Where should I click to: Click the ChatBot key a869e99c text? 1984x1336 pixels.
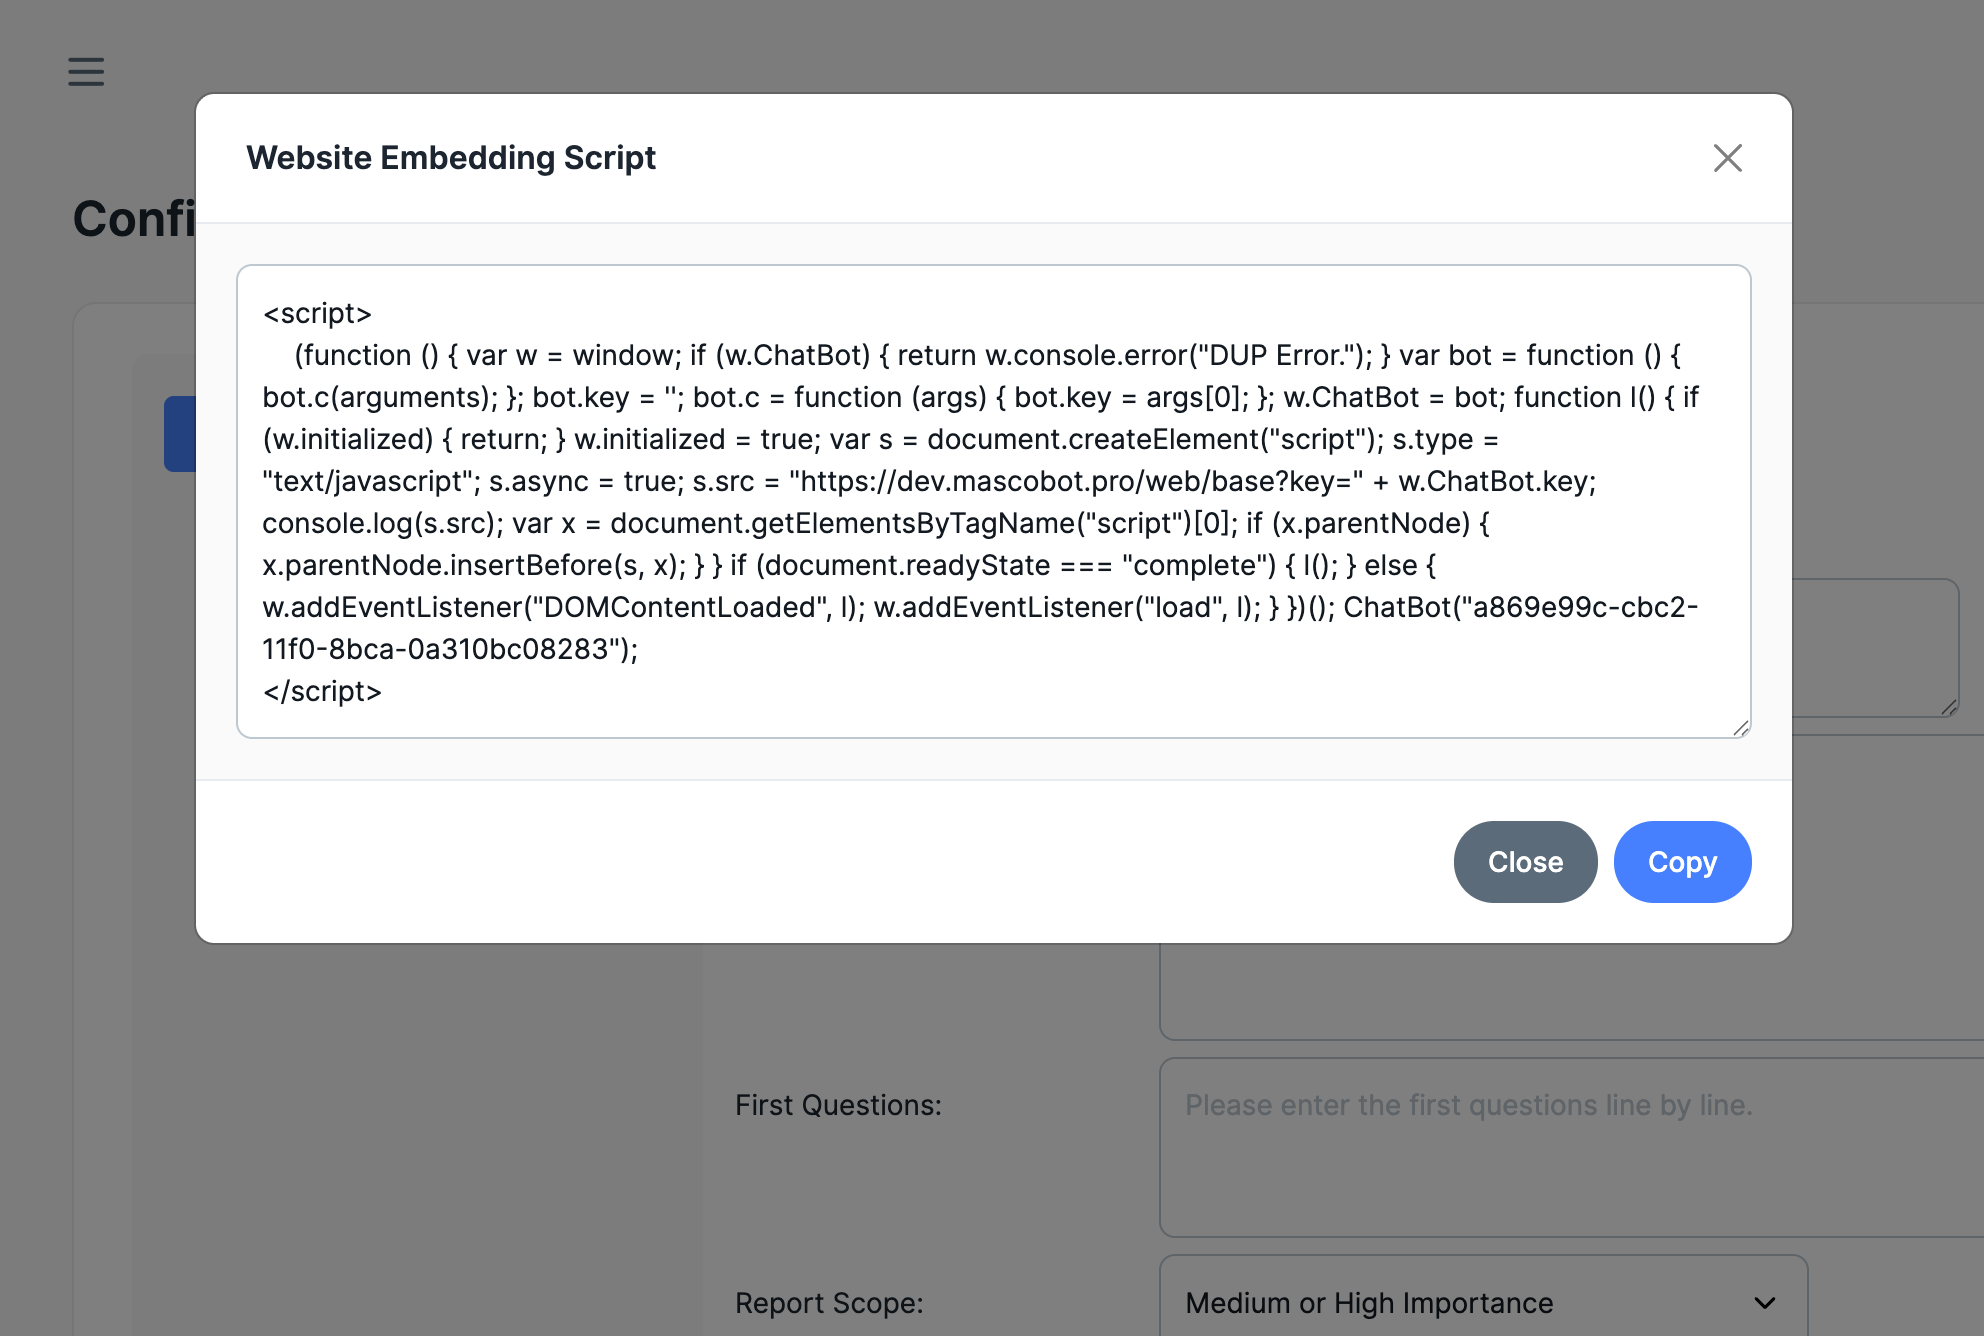tap(1580, 608)
